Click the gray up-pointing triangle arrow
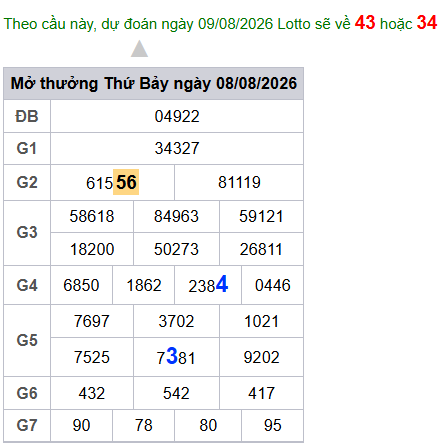442x448 pixels. click(x=139, y=49)
